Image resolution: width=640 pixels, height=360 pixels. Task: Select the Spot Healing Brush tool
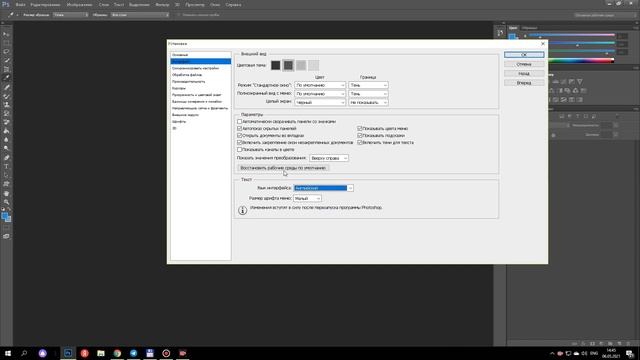[x=6, y=87]
